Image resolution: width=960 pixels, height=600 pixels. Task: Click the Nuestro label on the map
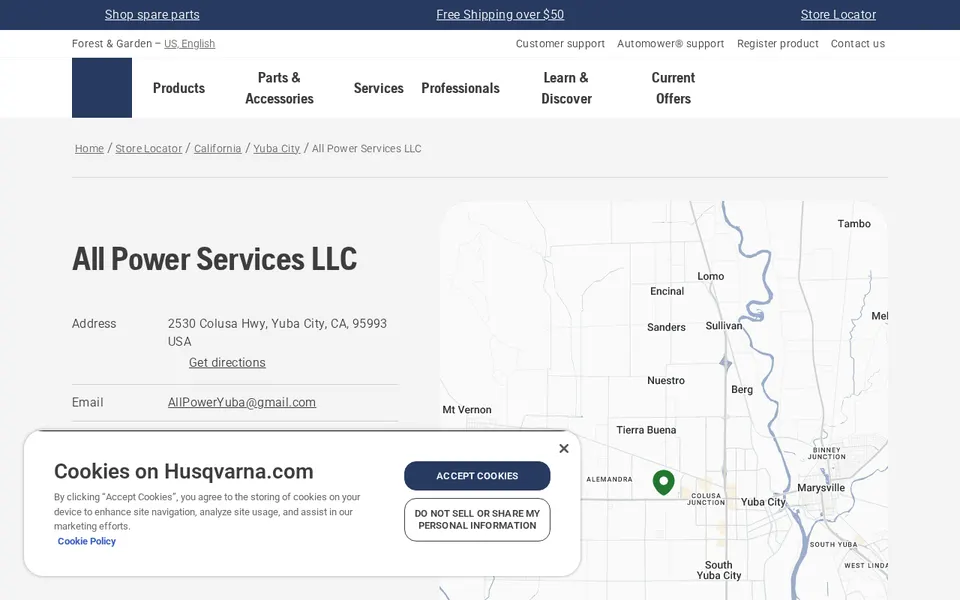point(666,380)
